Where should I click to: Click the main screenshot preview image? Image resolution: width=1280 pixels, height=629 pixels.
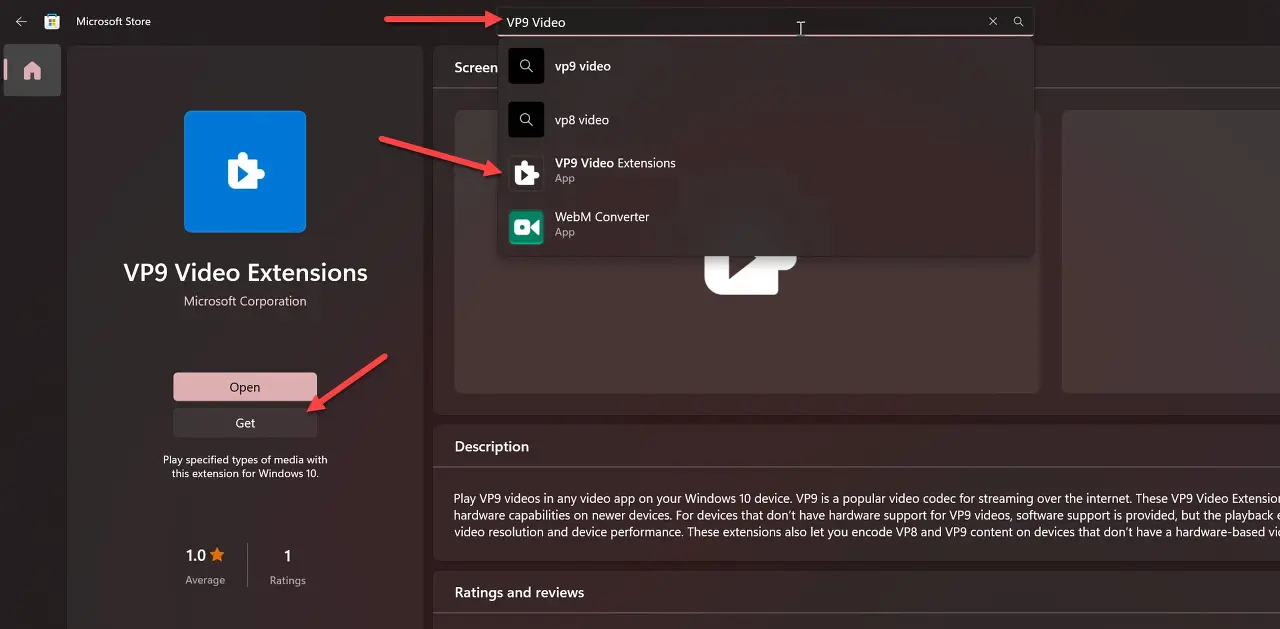point(747,252)
